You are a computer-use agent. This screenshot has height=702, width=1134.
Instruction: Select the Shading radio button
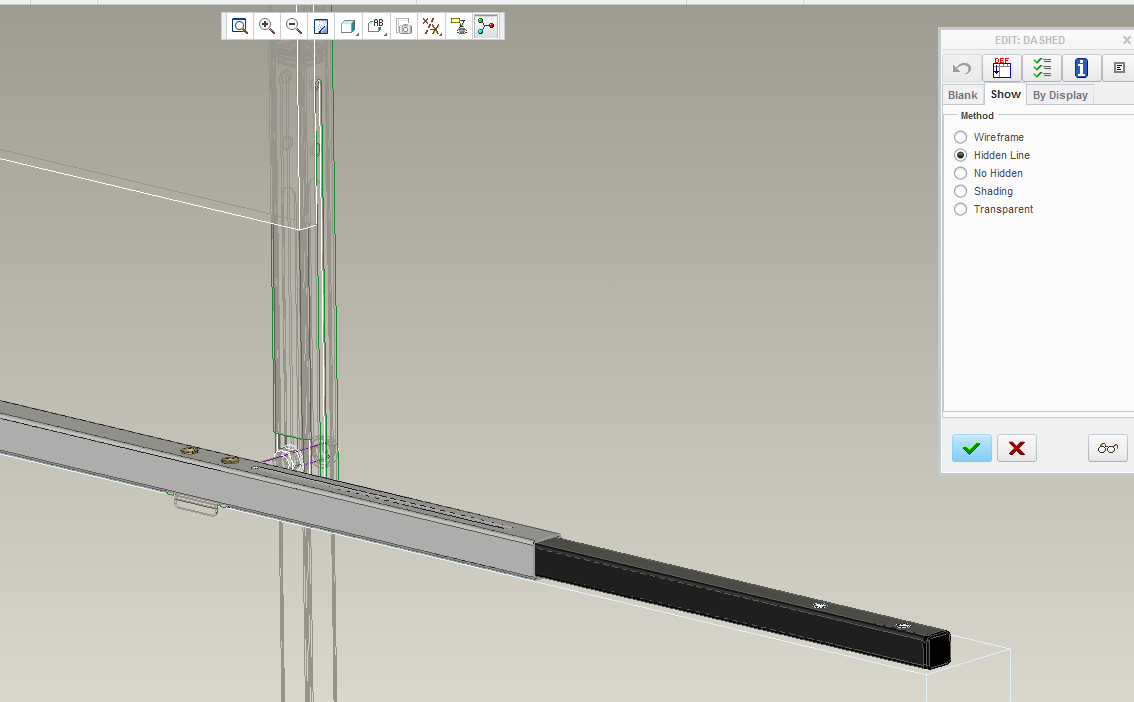pyautogui.click(x=960, y=192)
